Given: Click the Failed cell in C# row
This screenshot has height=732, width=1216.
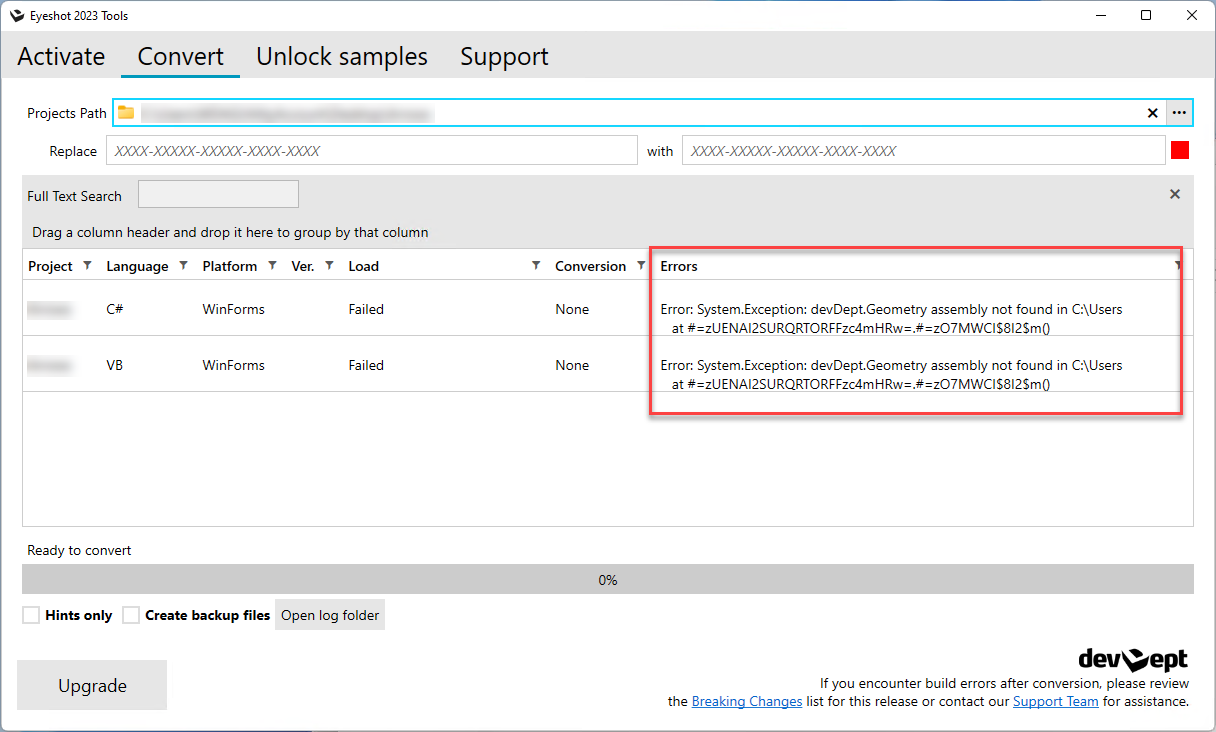Looking at the screenshot, I should point(366,309).
